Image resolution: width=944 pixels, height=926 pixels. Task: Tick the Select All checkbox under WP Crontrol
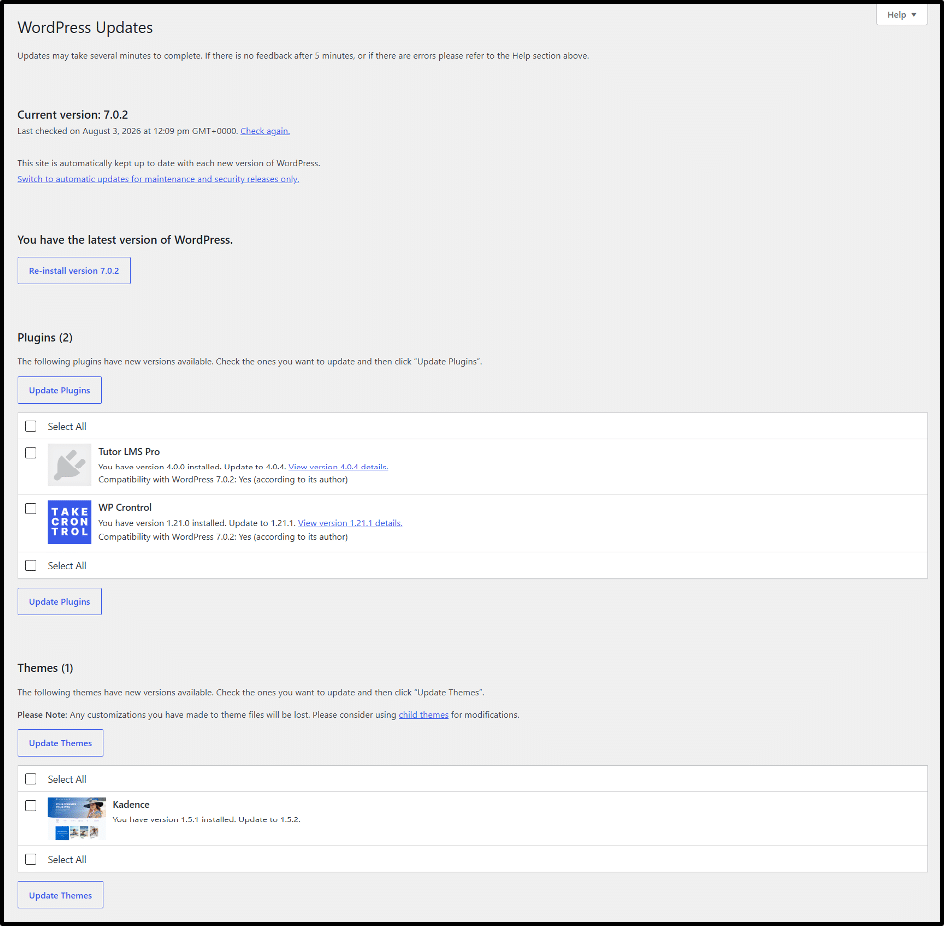tap(31, 565)
